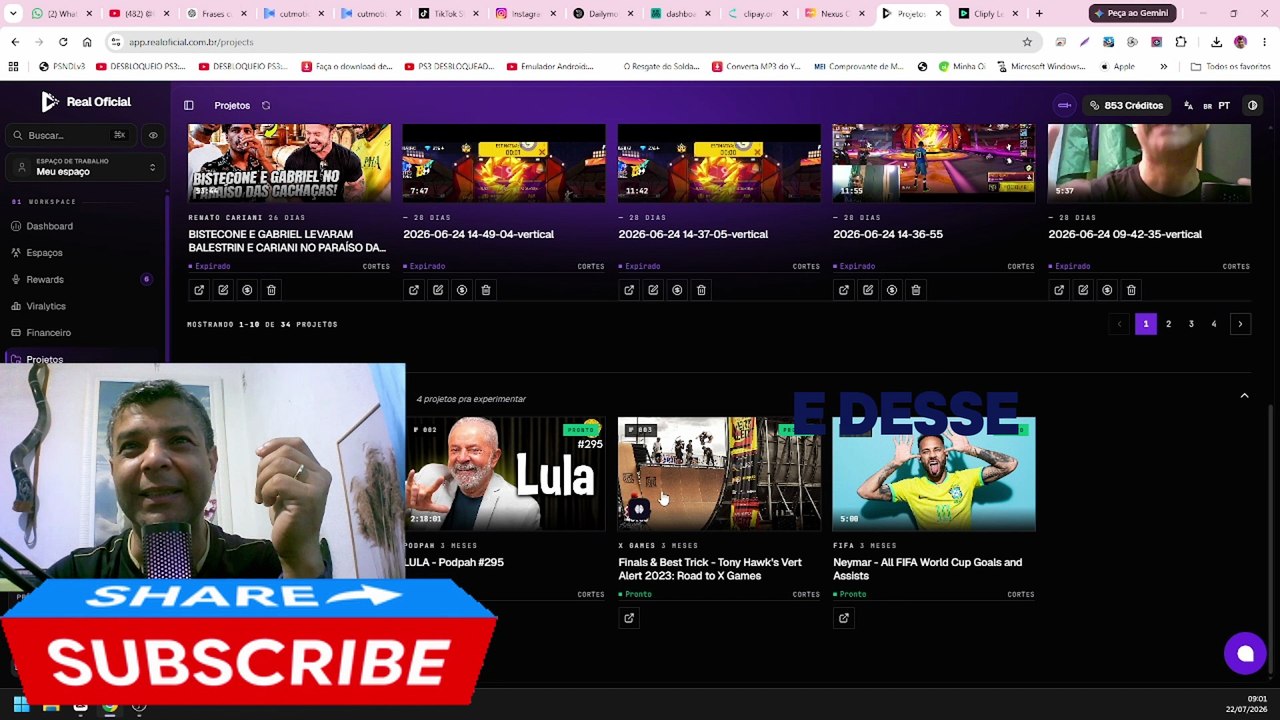Open the Windows Start menu

pyautogui.click(x=21, y=706)
